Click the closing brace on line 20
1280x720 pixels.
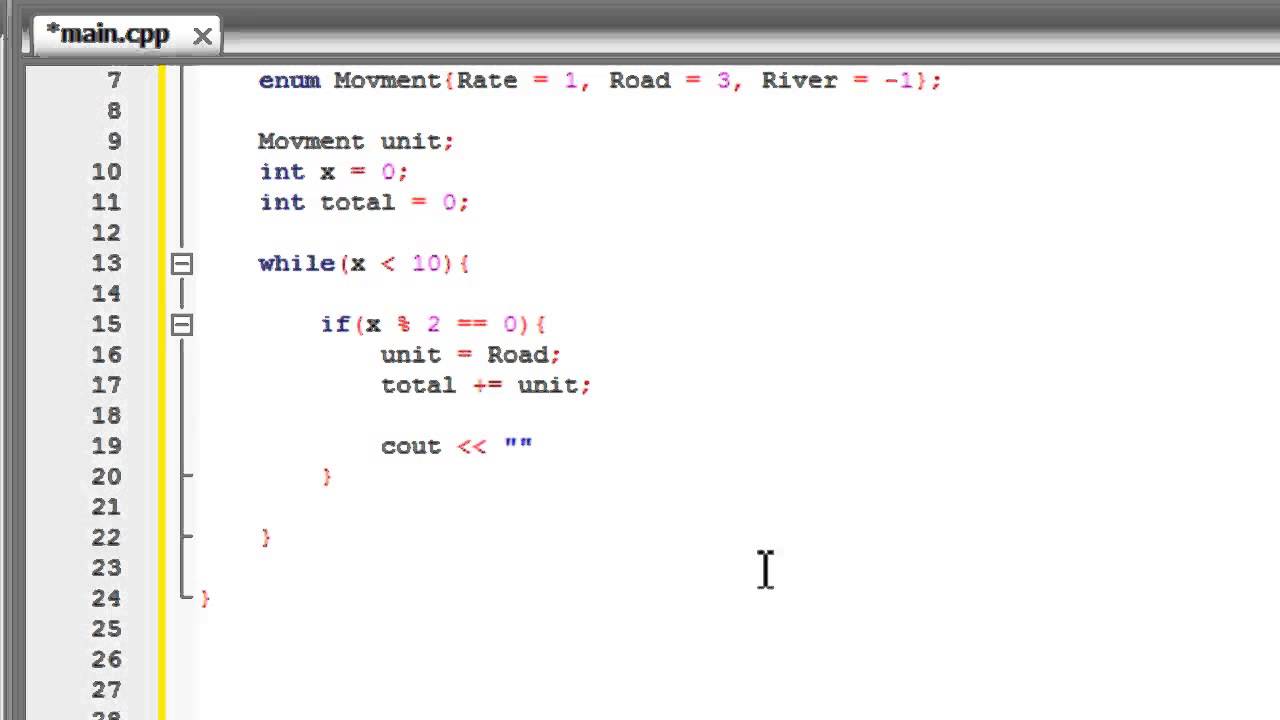(327, 477)
